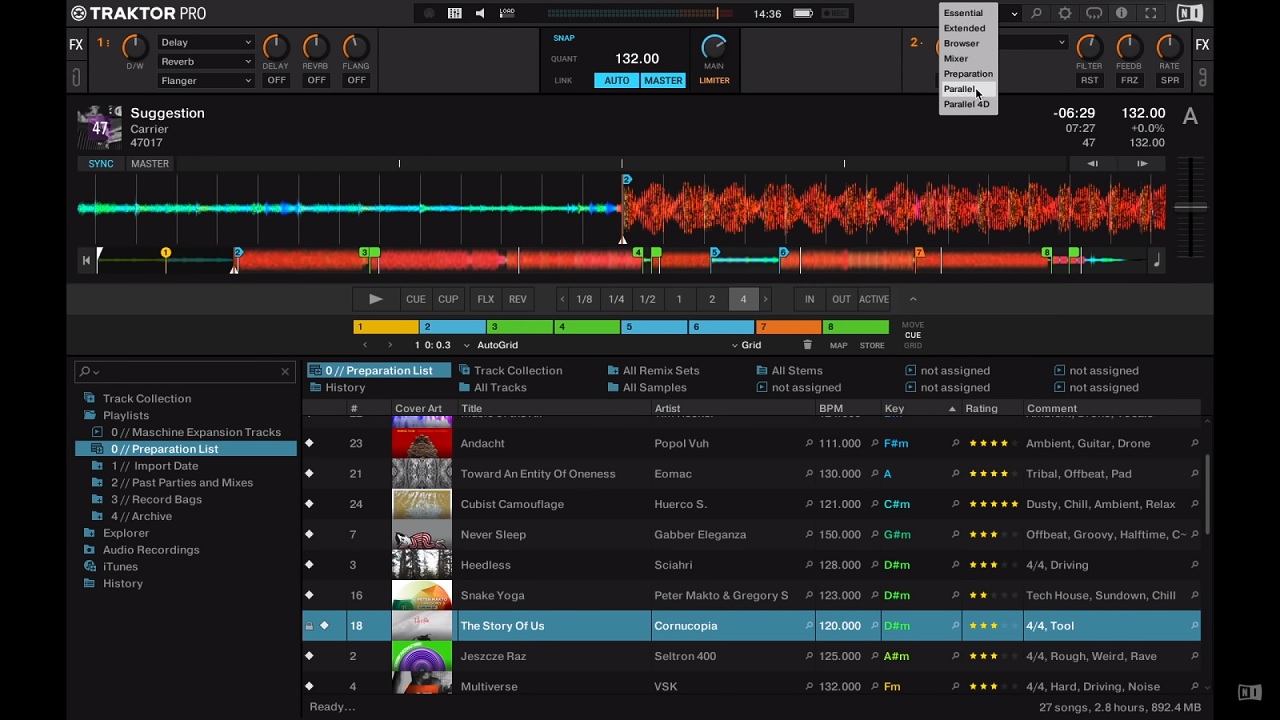This screenshot has width=1280, height=720.
Task: Open the info icon in the header
Action: tap(1122, 14)
